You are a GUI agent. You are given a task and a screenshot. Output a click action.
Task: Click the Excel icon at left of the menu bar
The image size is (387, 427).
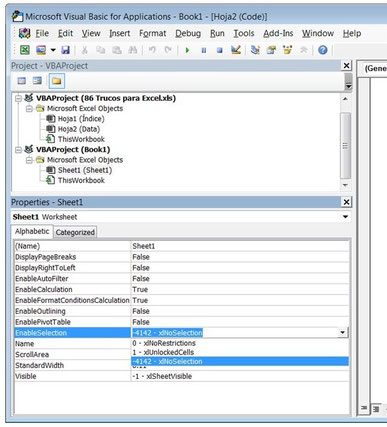click(x=25, y=33)
